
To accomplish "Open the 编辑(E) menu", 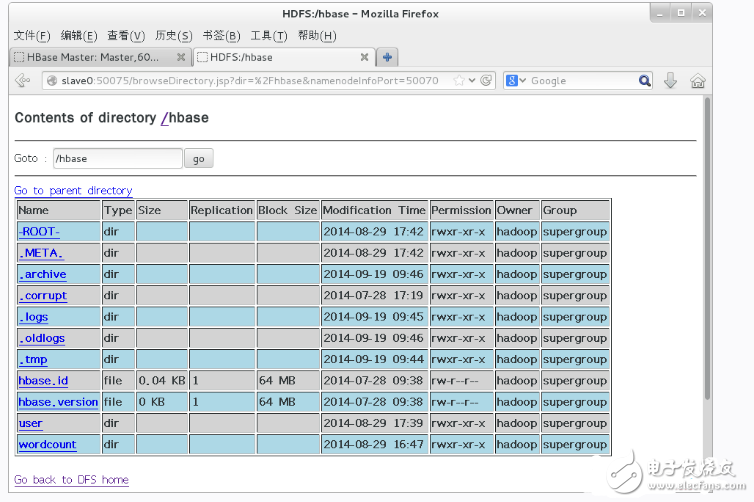I will [79, 36].
